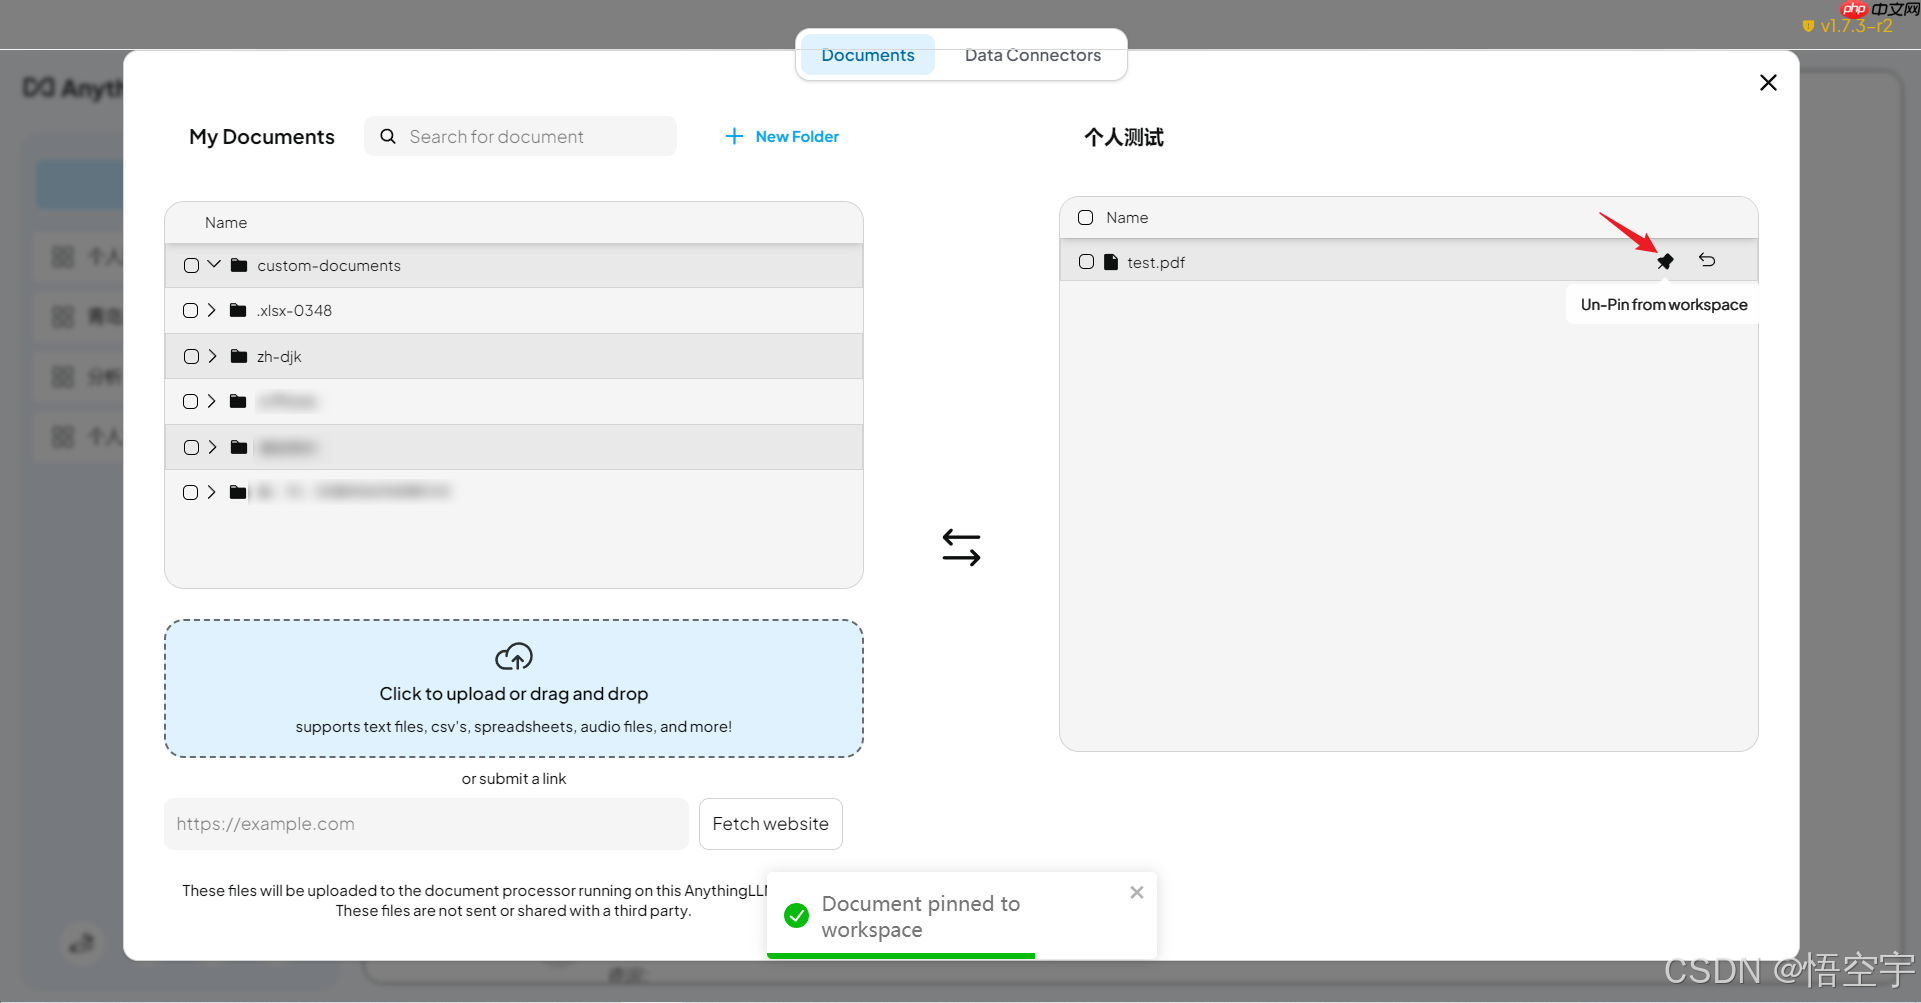The image size is (1921, 1003).
Task: Click the cloud upload icon
Action: pyautogui.click(x=514, y=657)
